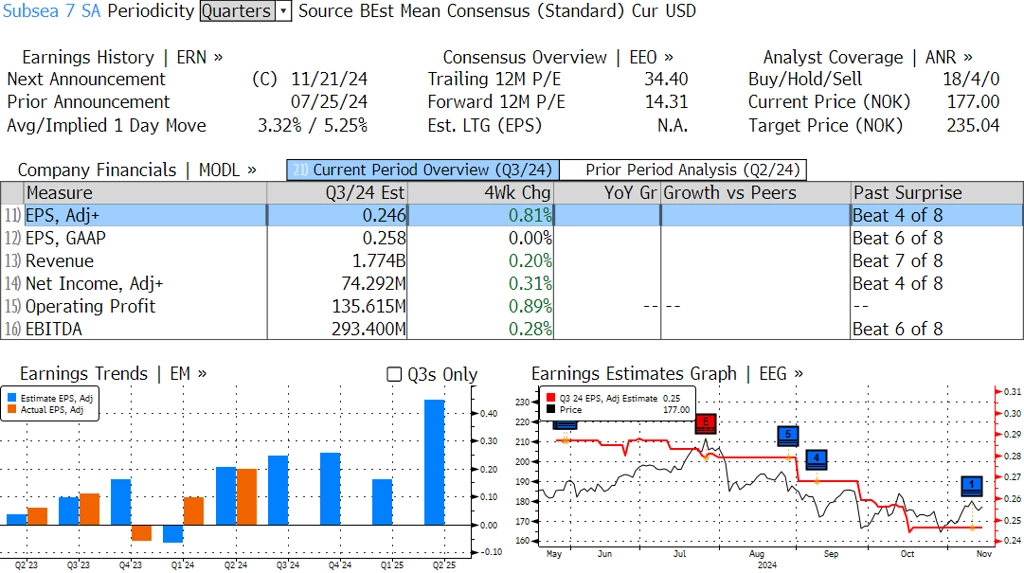Click the Avg/Implied move 3.32% / 5.25%
This screenshot has width=1024, height=573.
tap(312, 125)
